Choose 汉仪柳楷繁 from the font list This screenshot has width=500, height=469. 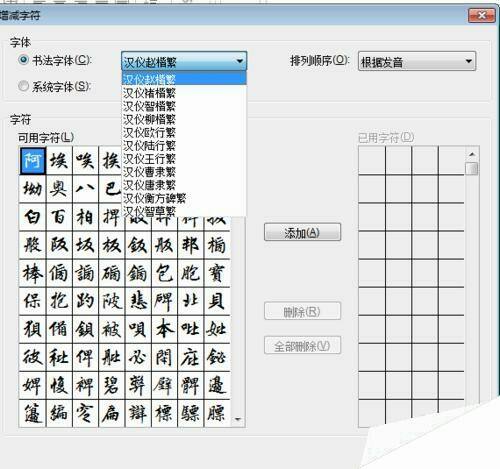184,119
